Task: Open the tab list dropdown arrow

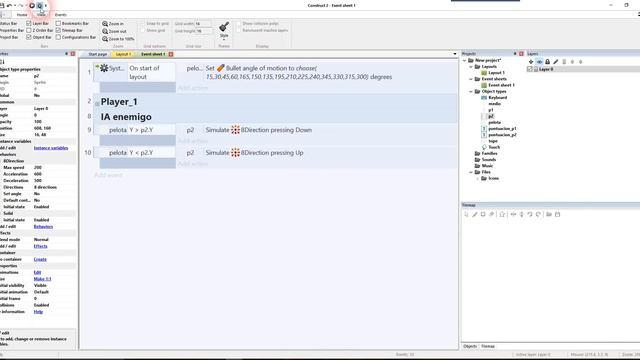Action: pyautogui.click(x=455, y=54)
